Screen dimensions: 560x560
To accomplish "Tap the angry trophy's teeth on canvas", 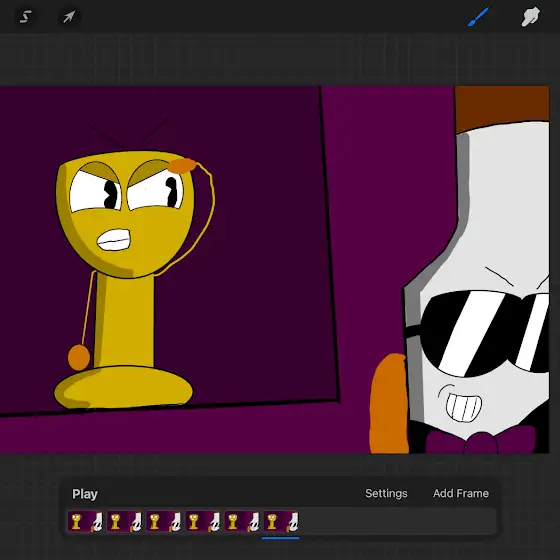I will (x=114, y=240).
